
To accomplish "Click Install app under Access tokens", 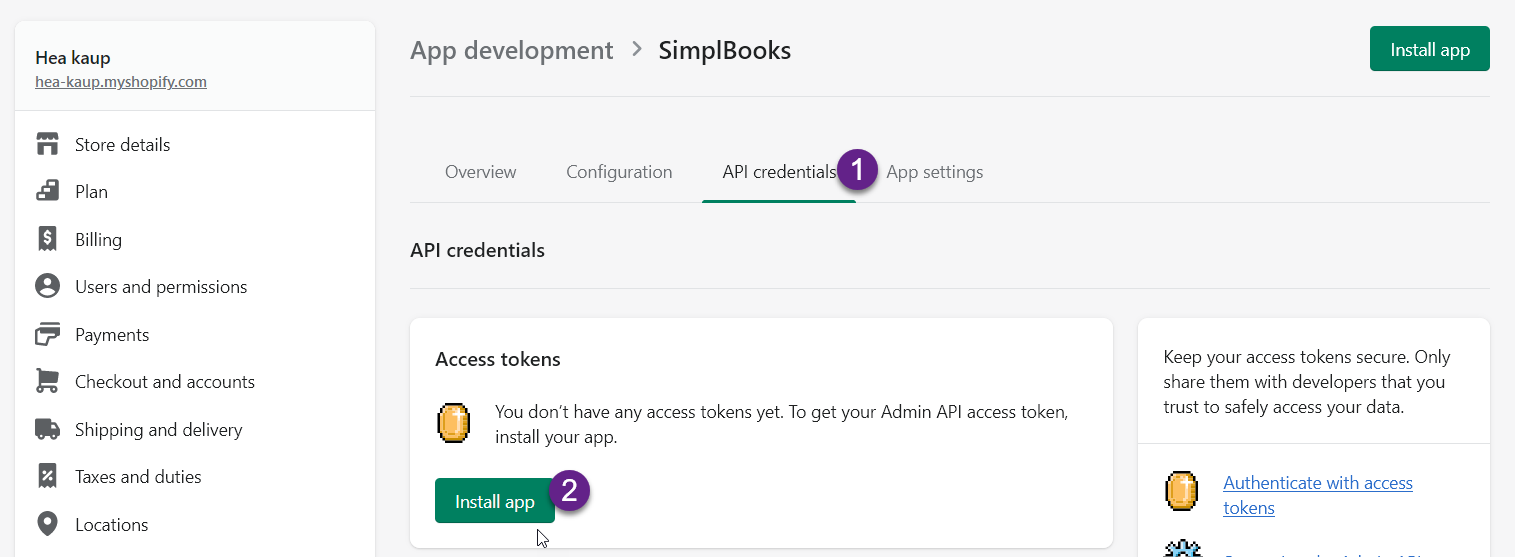I will pos(494,501).
